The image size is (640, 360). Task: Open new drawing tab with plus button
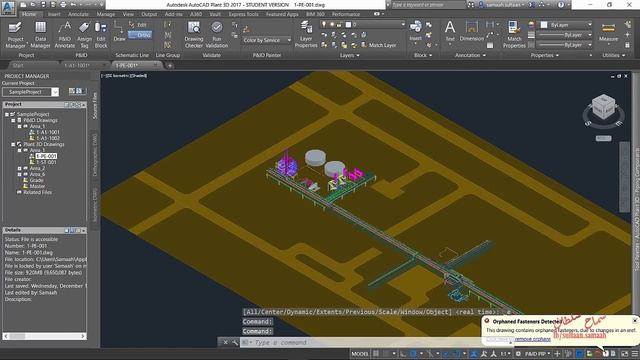point(169,65)
